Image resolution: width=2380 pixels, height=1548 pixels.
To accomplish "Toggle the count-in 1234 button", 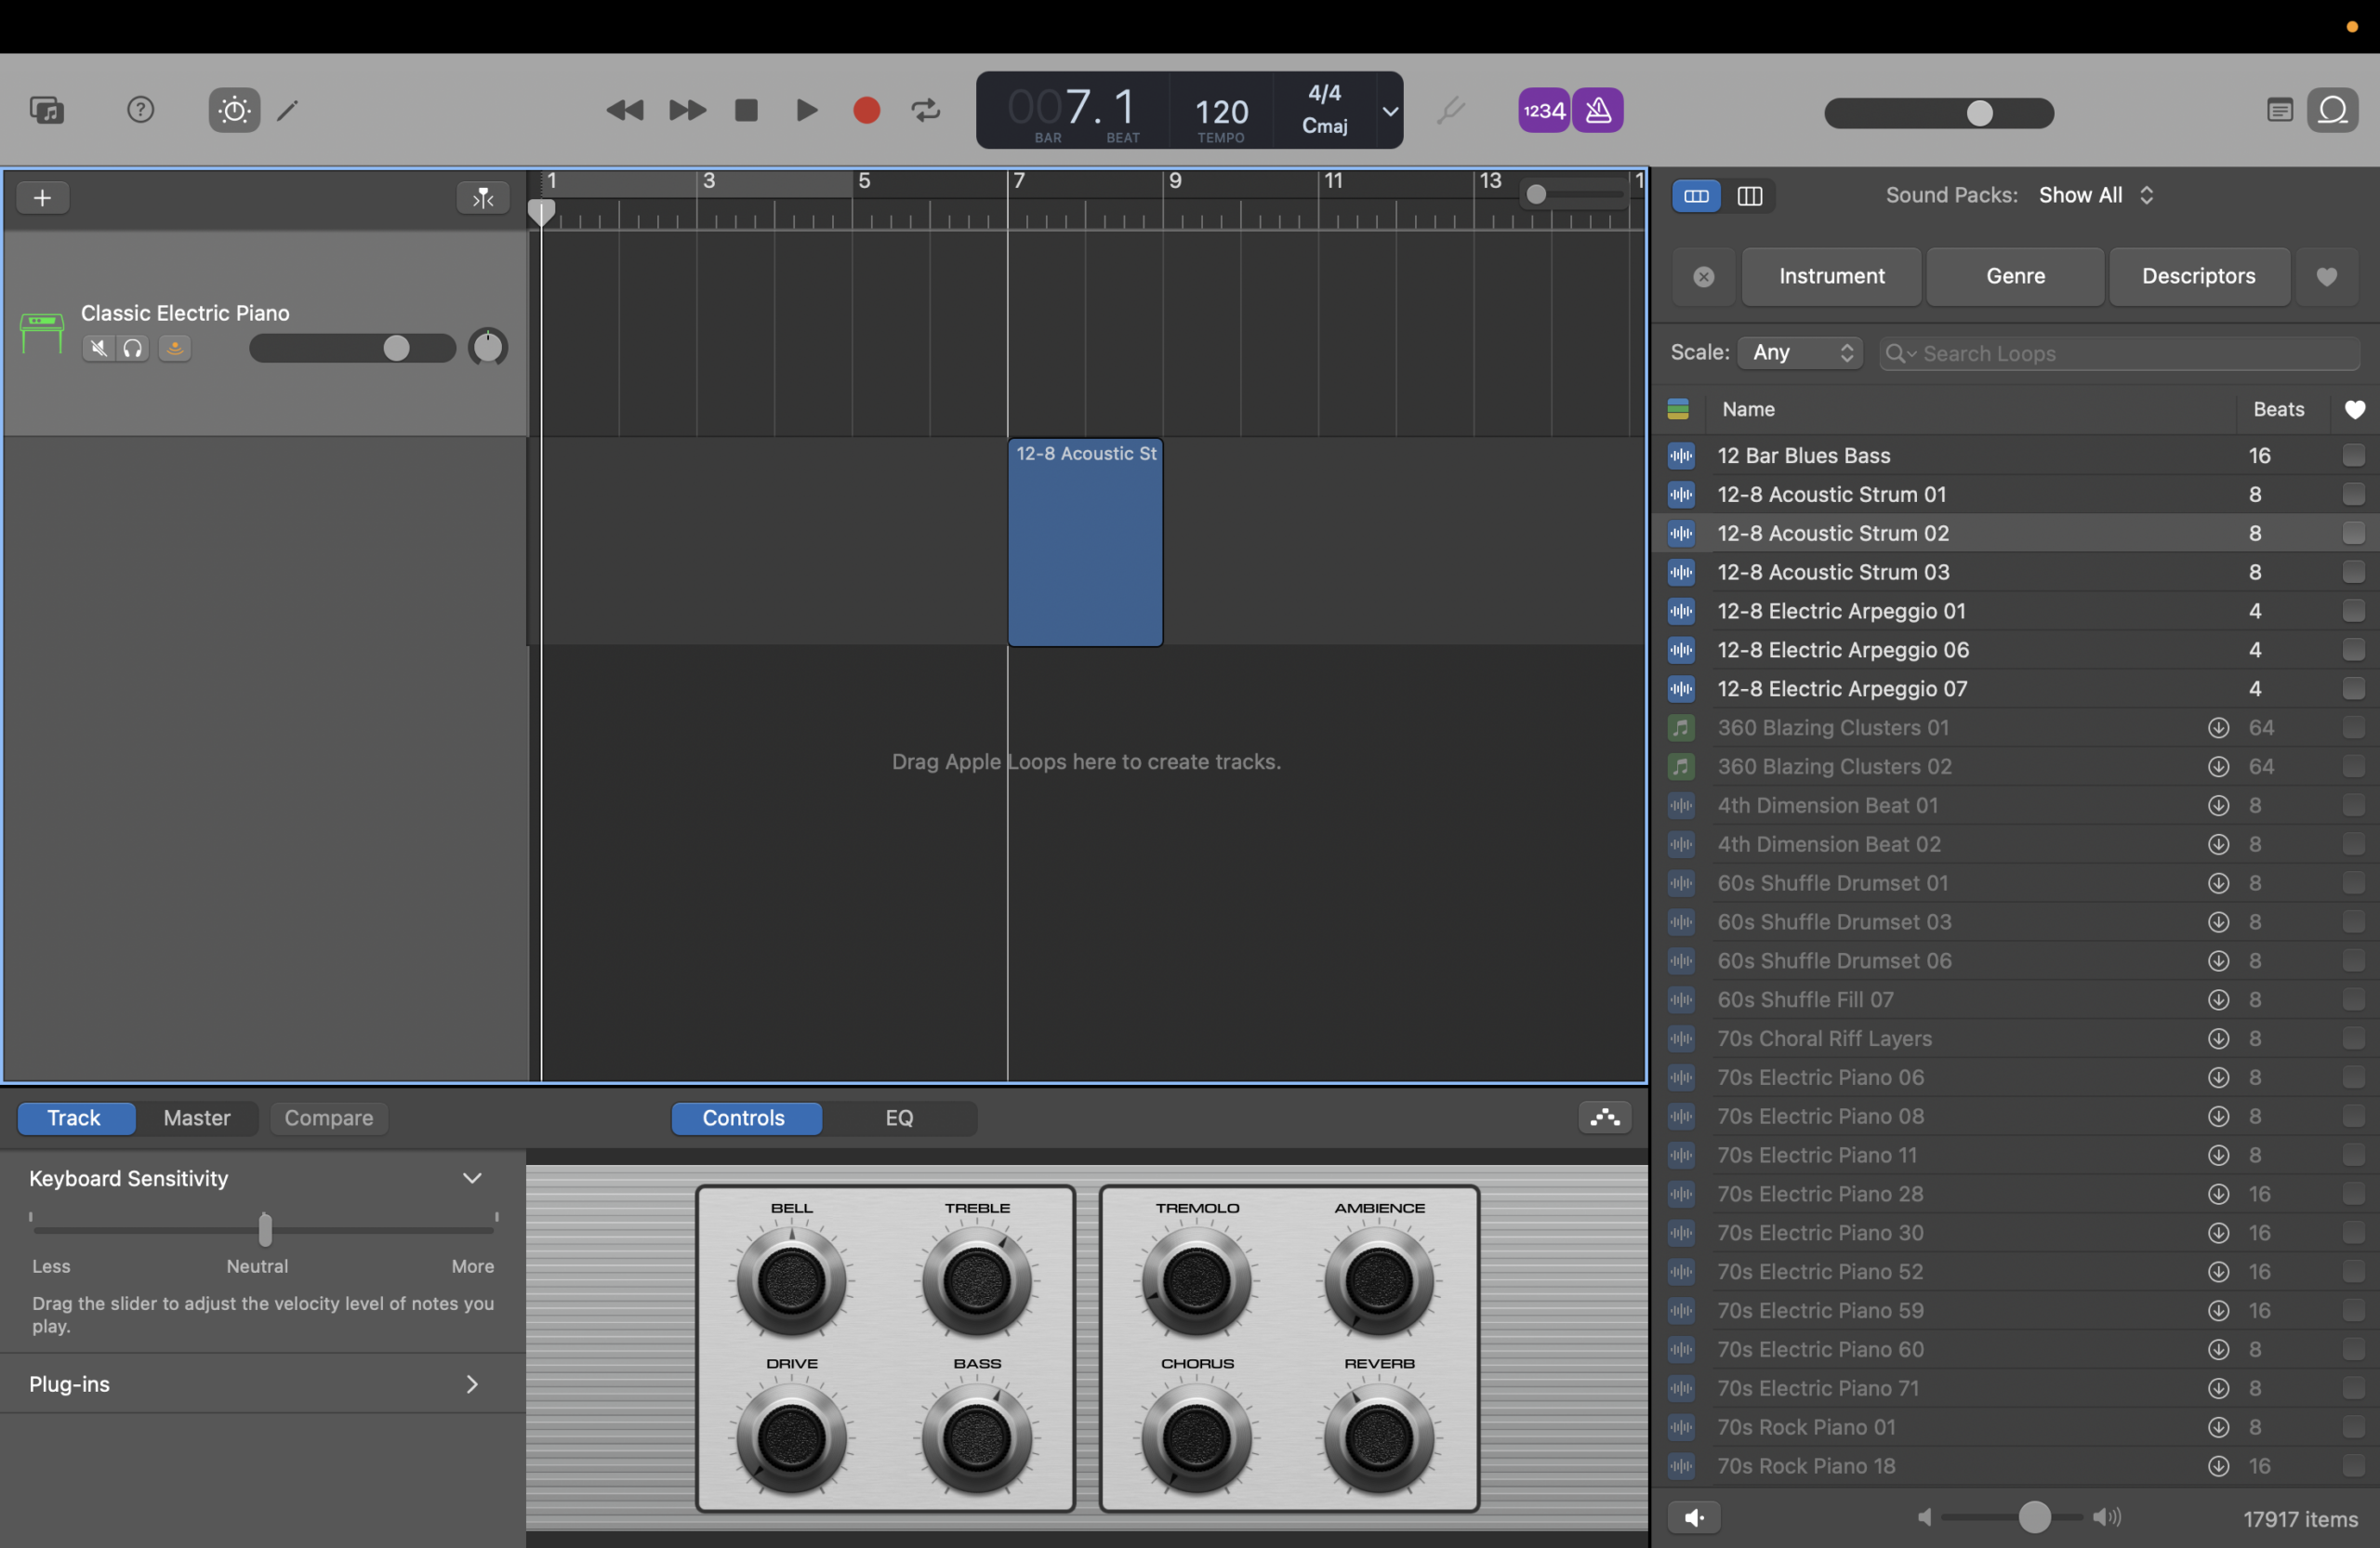I will 1544,110.
